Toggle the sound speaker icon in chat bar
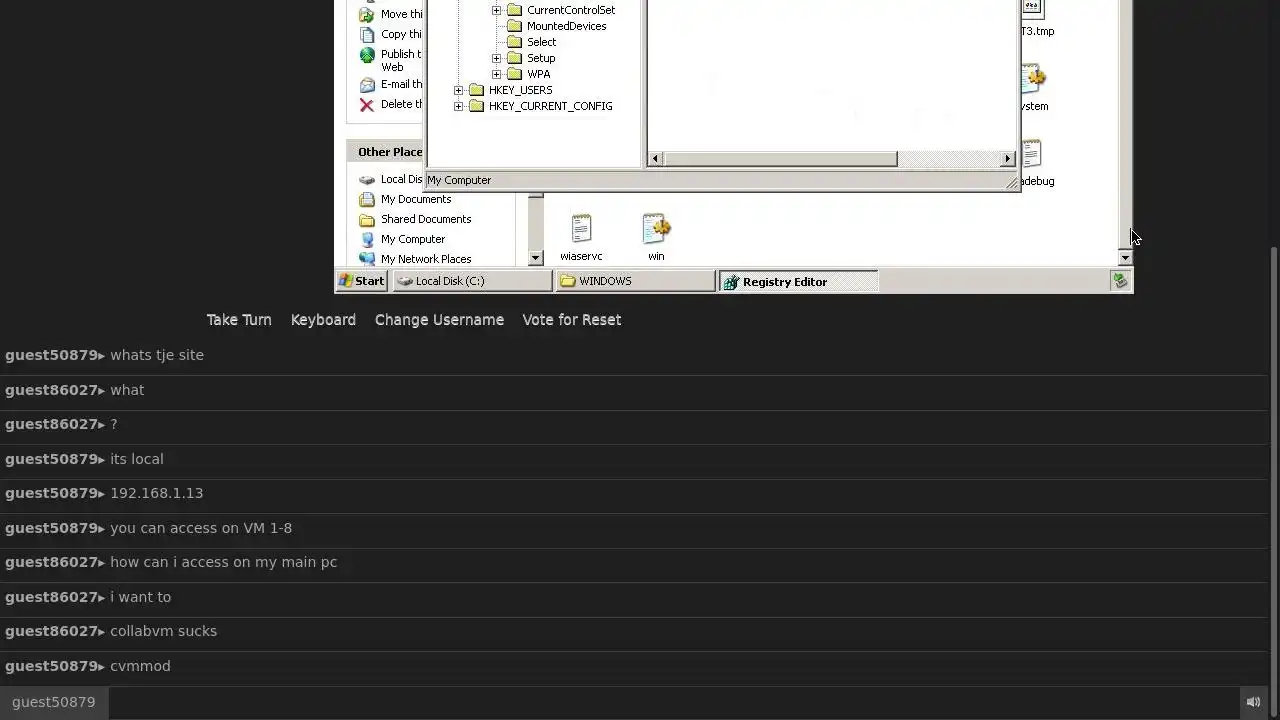This screenshot has height=720, width=1280. [1253, 702]
